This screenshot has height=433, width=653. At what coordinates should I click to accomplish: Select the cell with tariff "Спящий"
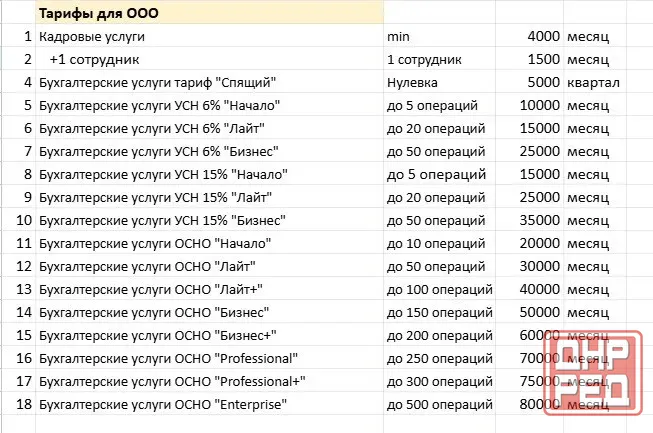pyautogui.click(x=209, y=82)
